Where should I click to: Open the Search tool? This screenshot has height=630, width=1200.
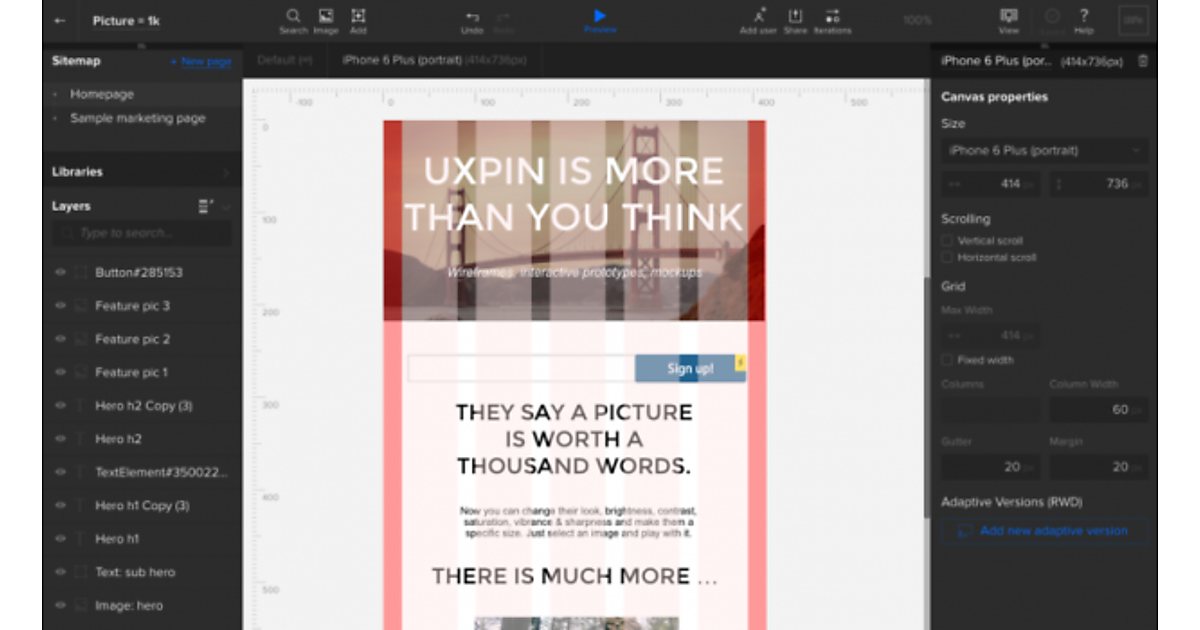coord(293,16)
